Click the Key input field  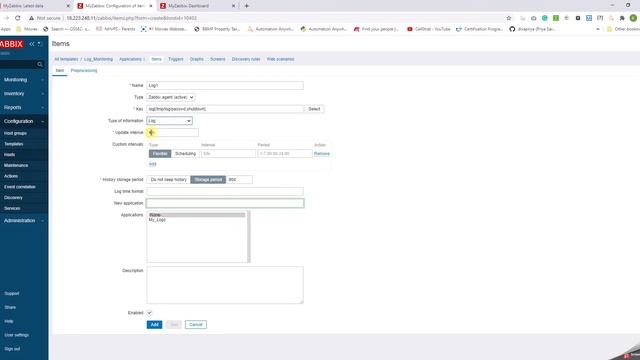tap(225, 109)
